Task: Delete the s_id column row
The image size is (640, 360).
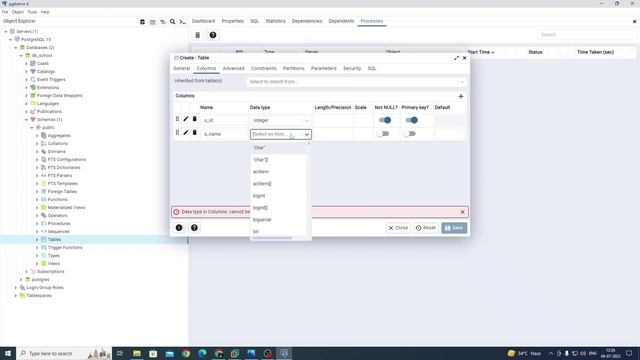Action: click(x=195, y=119)
